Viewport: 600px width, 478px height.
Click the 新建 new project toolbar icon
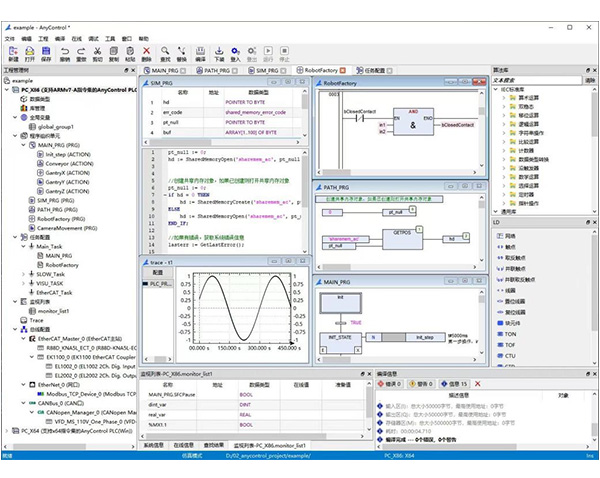(x=13, y=54)
